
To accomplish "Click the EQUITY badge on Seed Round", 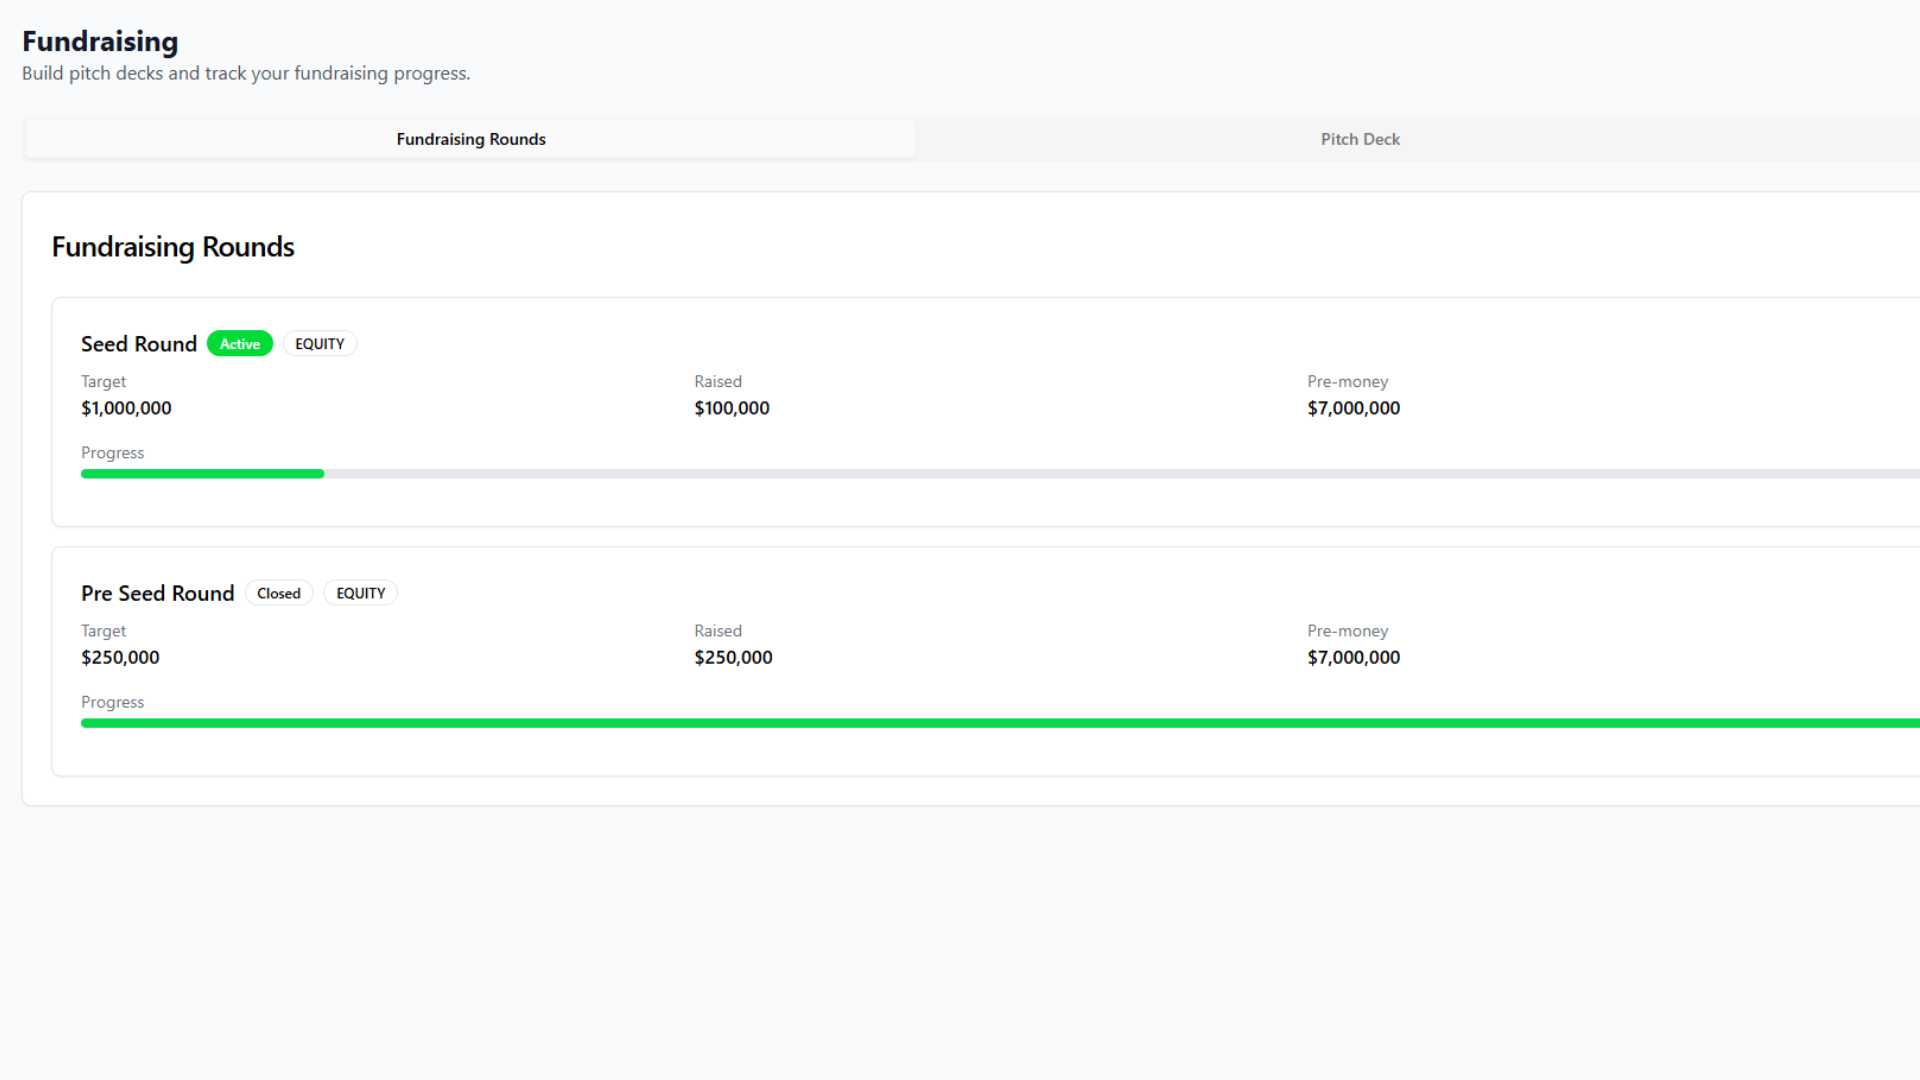I will click(319, 344).
